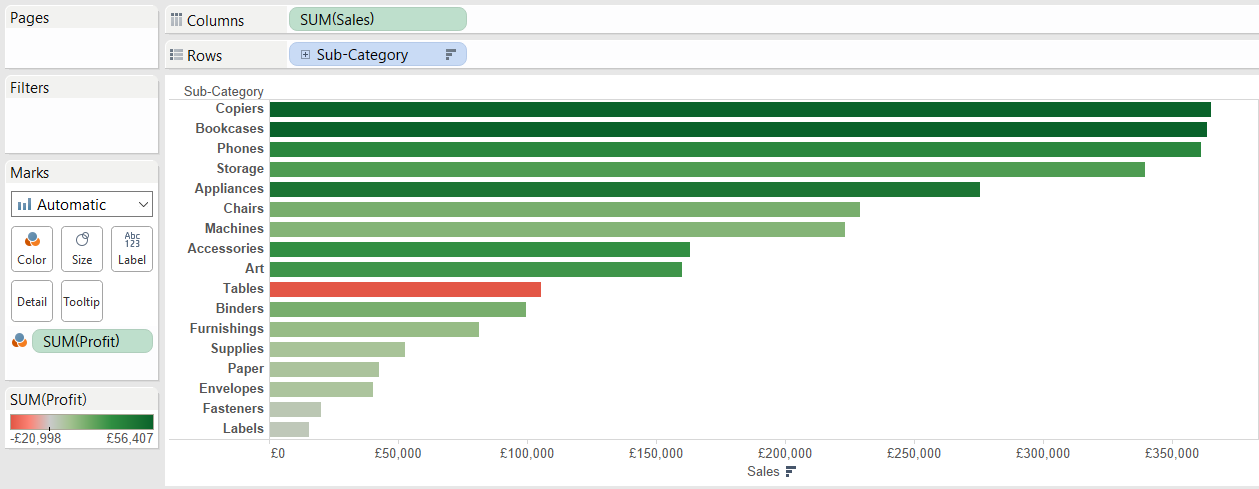Select the SUM(Profit) pill in Marks
Screen dimensions: 1259x489
(92, 341)
